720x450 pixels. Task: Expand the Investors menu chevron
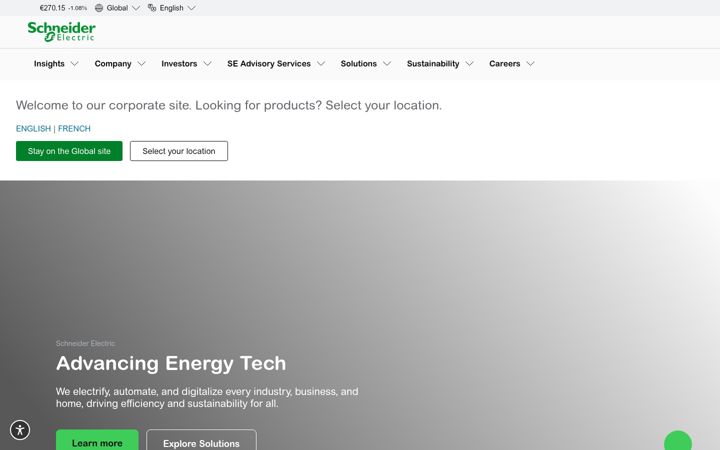pos(208,64)
